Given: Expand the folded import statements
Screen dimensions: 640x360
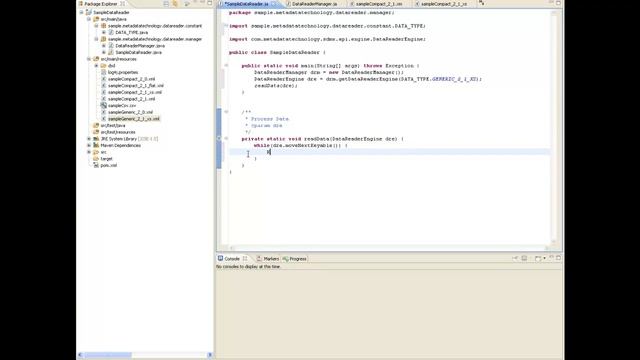Looking at the screenshot, I should click(x=226, y=26).
